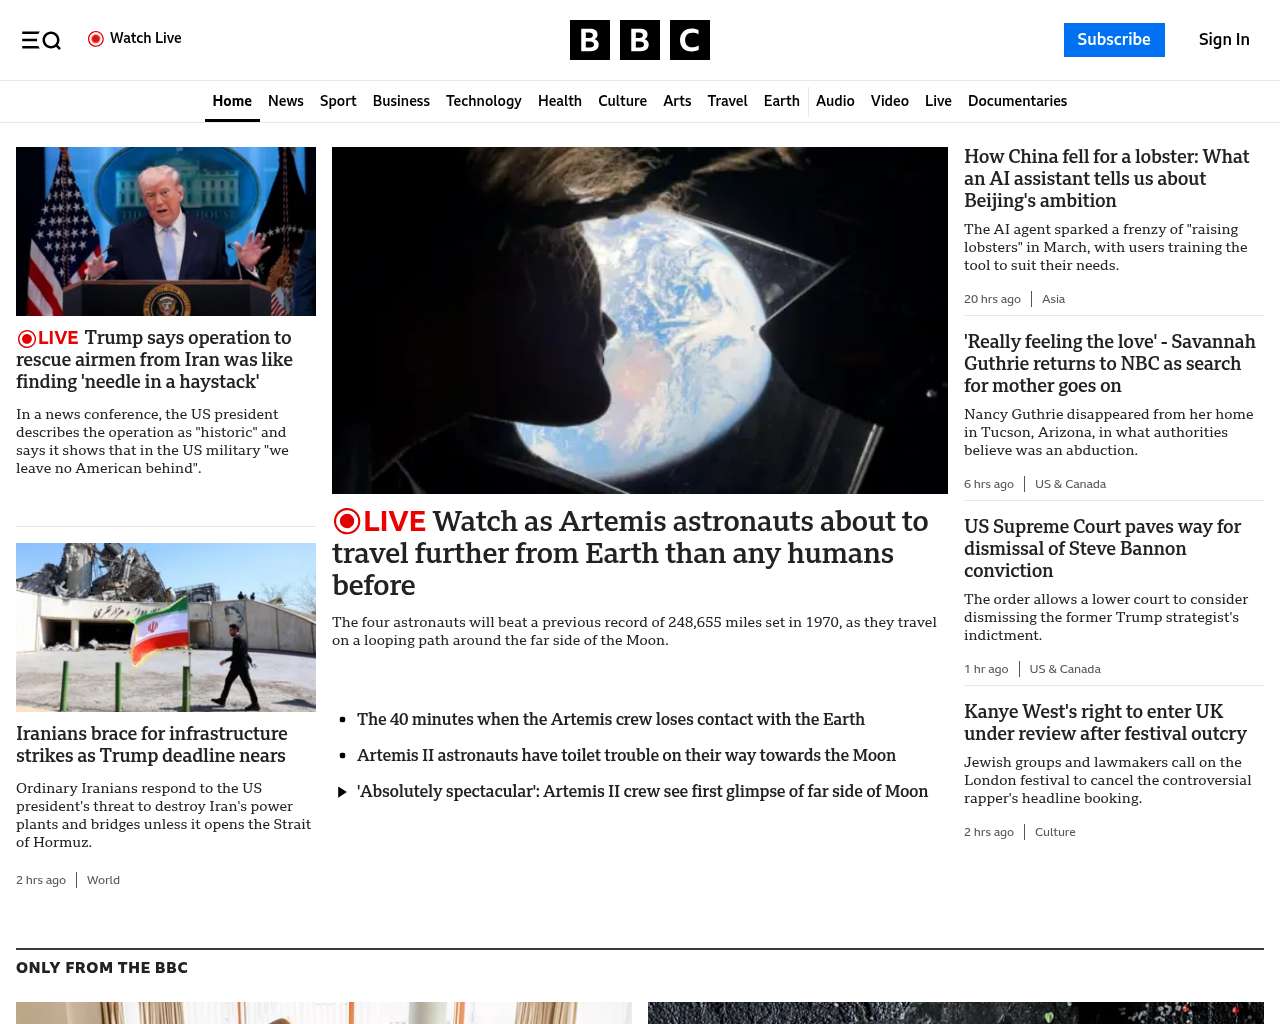The height and width of the screenshot is (1024, 1280).
Task: Open the Steve Bannon Supreme Court story
Action: coord(1102,548)
